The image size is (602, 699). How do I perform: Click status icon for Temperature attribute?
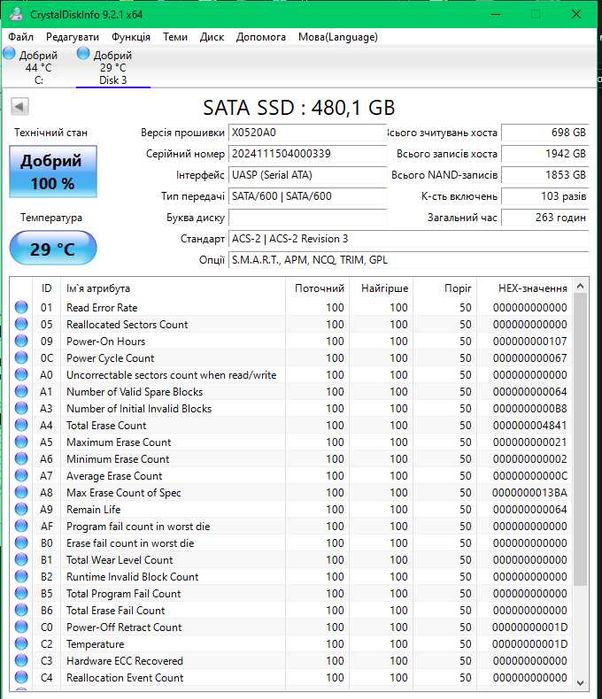[21, 644]
